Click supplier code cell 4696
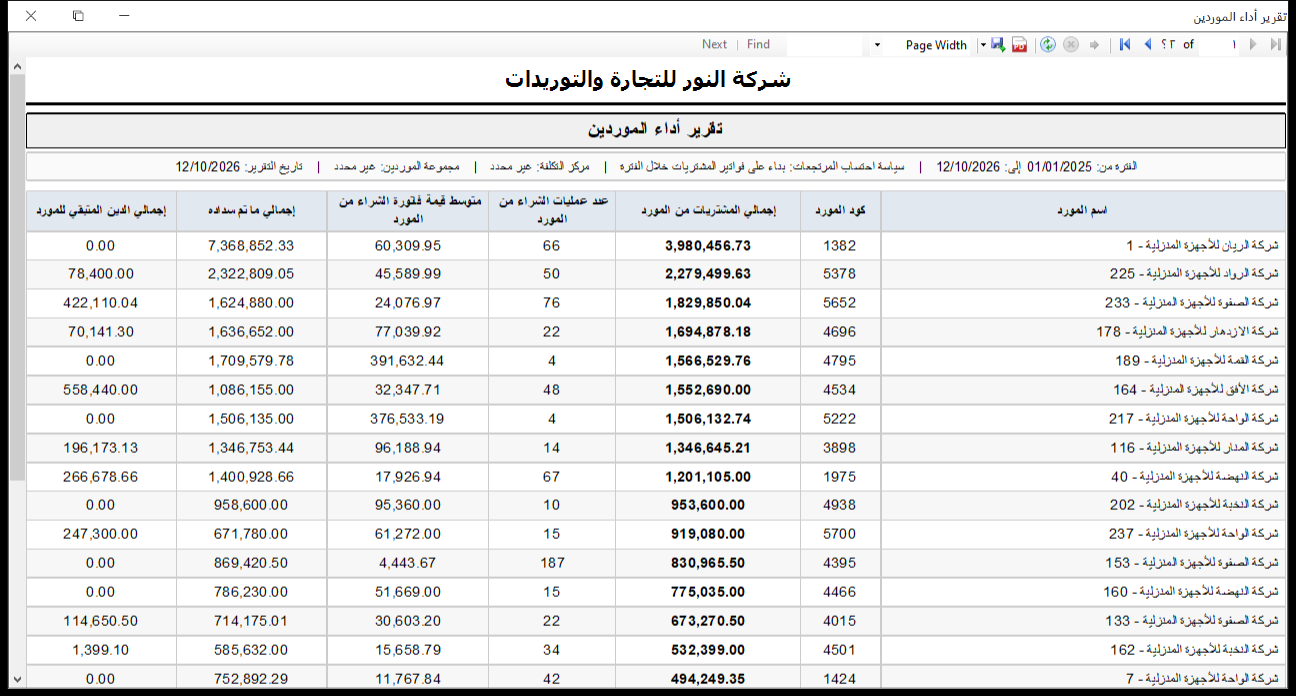 point(840,331)
